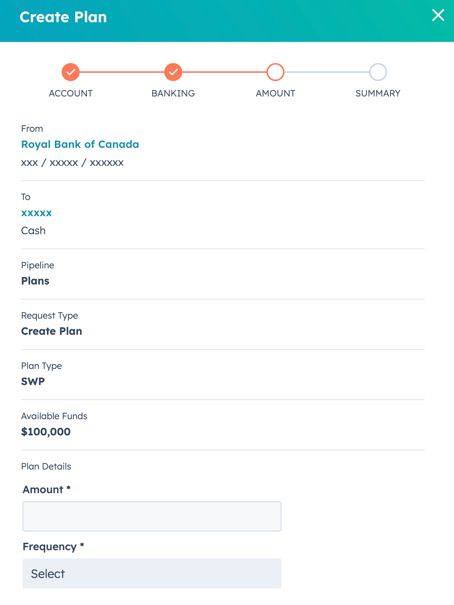
Task: Open the Royal Bank of Canada link
Action: point(80,144)
